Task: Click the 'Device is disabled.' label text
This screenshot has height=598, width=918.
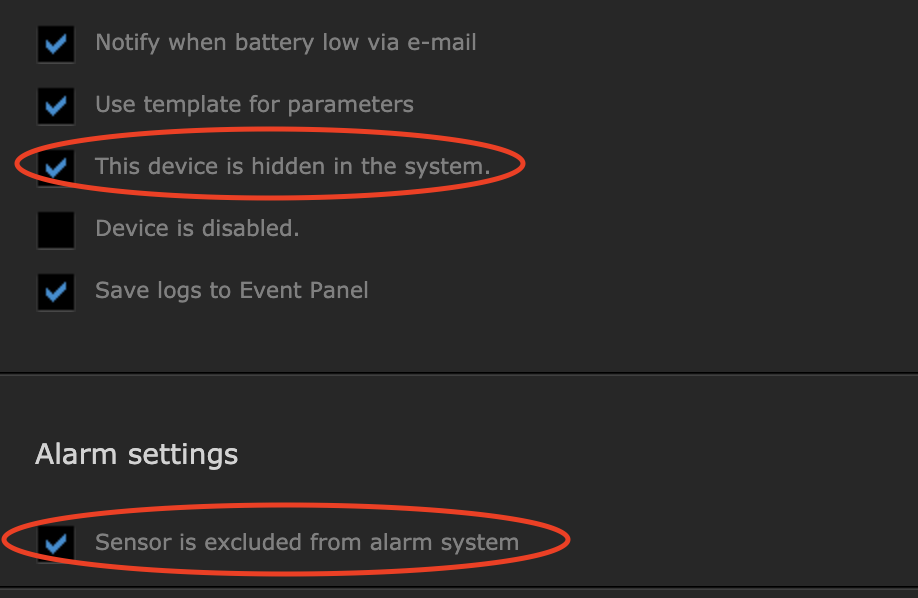Action: [197, 228]
